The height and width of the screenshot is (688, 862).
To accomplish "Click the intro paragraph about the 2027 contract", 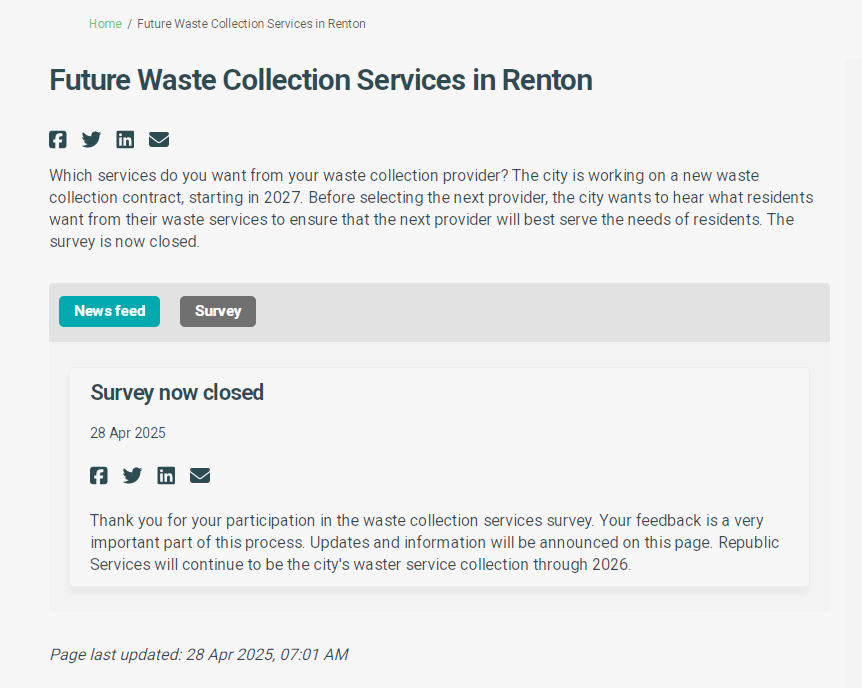I will tap(430, 209).
